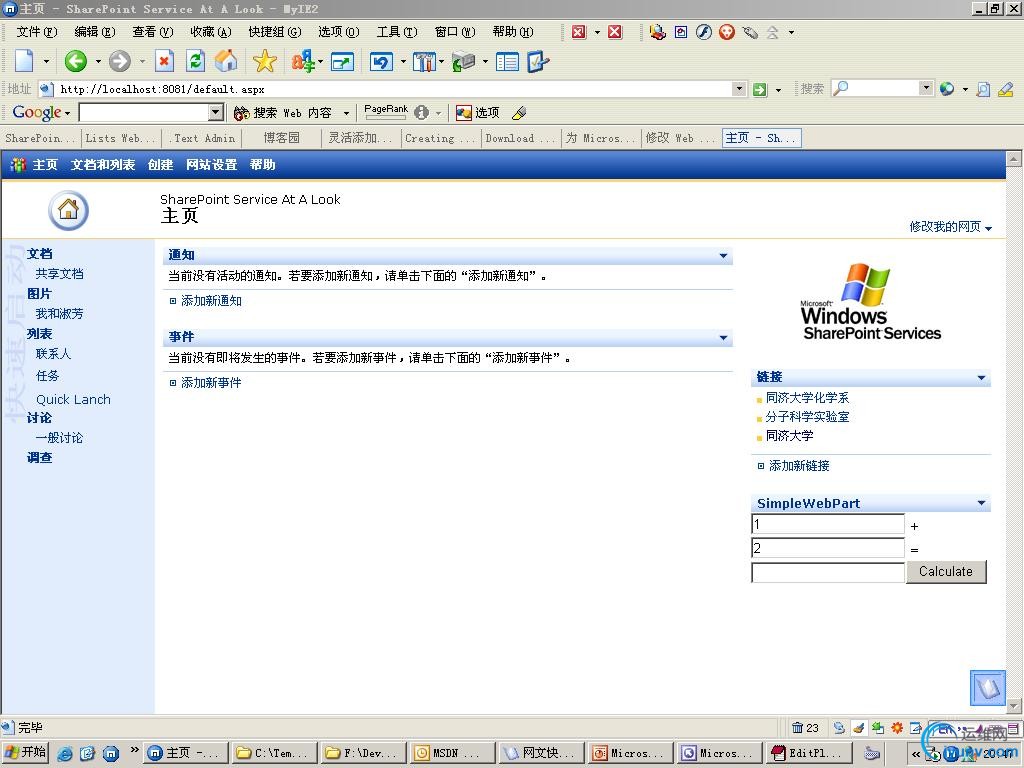Open the 文件(F) menu

coord(37,32)
